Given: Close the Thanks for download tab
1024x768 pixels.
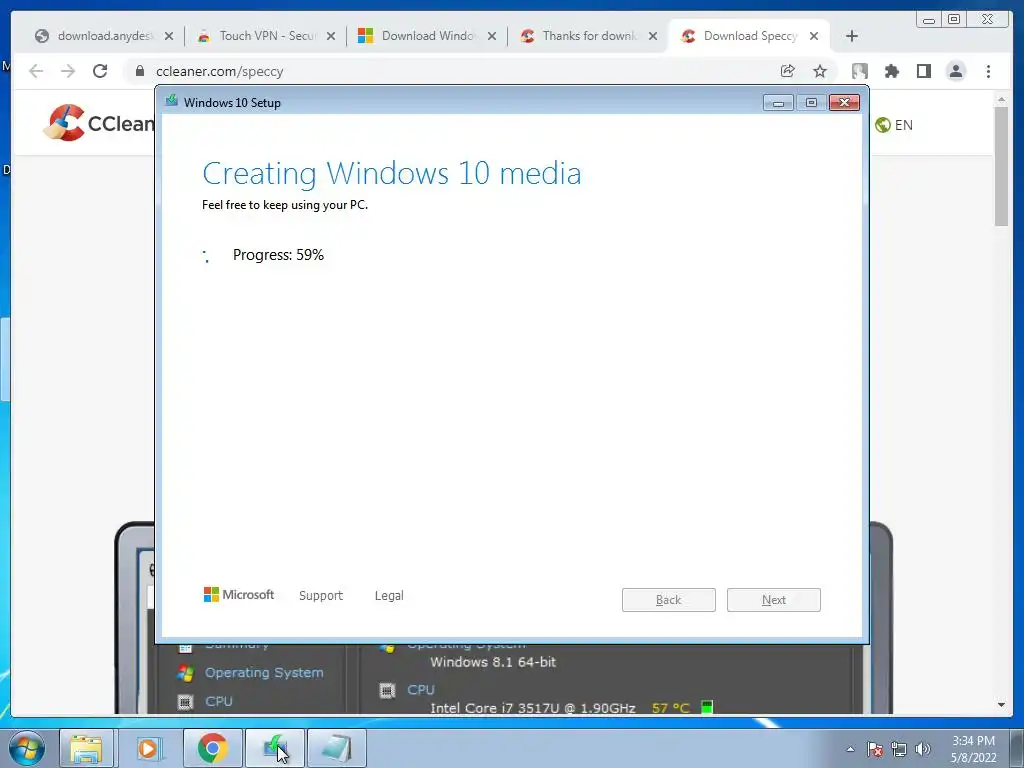Looking at the screenshot, I should [x=652, y=36].
